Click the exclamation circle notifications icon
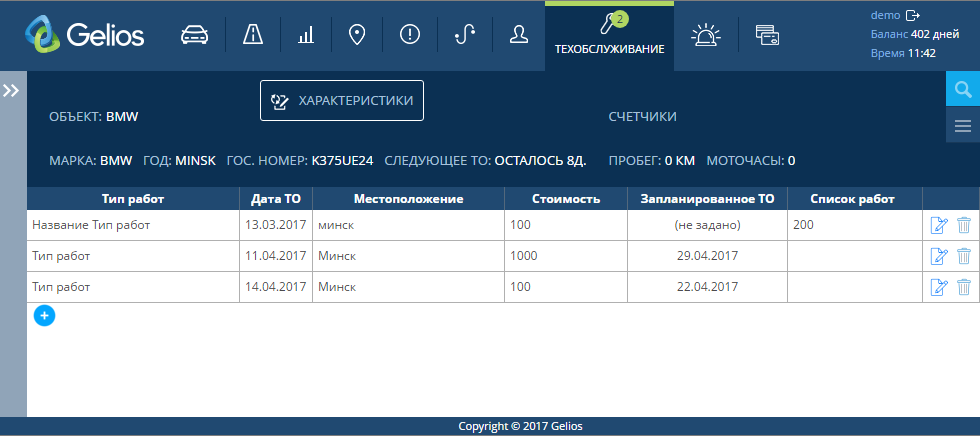 point(410,35)
